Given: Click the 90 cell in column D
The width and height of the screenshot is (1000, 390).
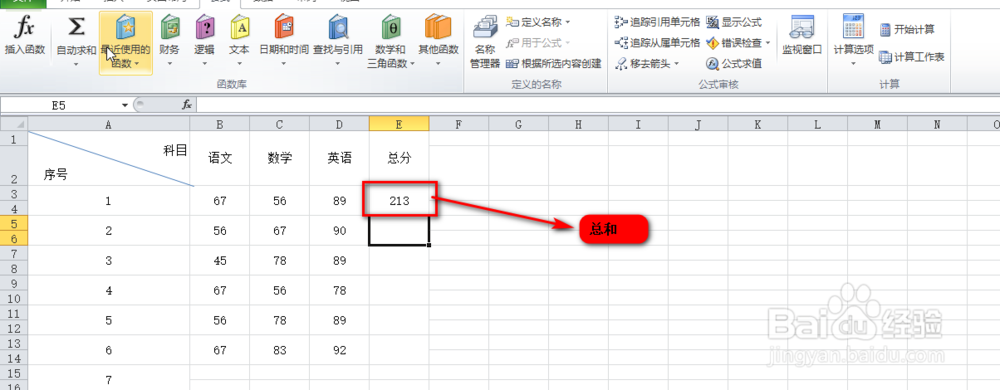Looking at the screenshot, I should [339, 231].
